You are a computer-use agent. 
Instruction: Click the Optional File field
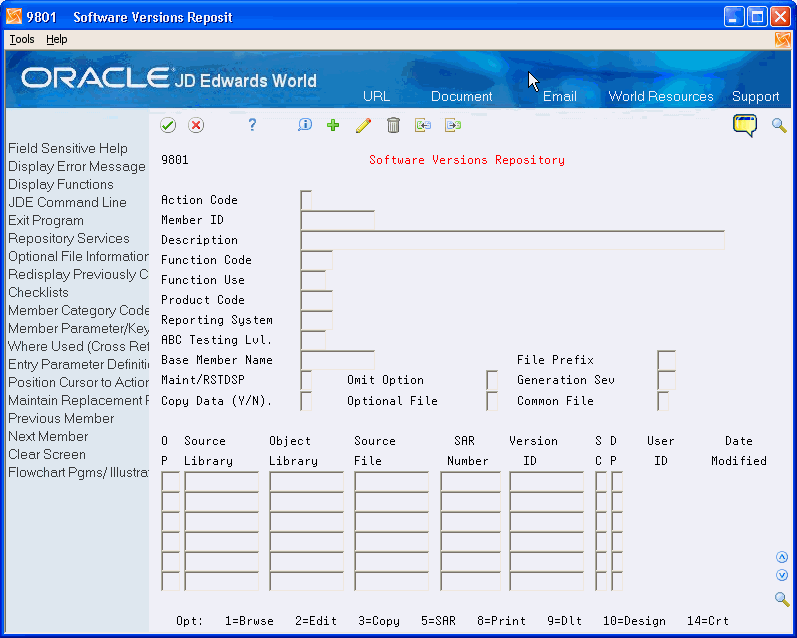(492, 401)
